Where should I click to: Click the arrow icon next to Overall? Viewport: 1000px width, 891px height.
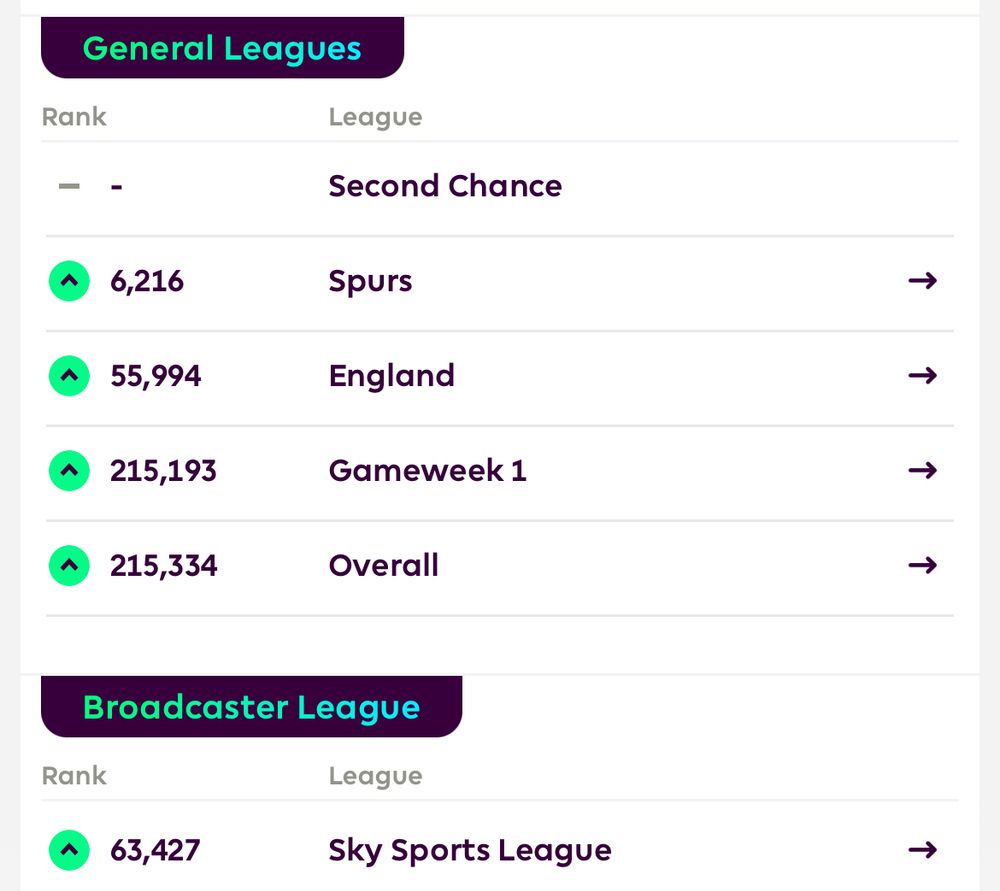[x=922, y=565]
